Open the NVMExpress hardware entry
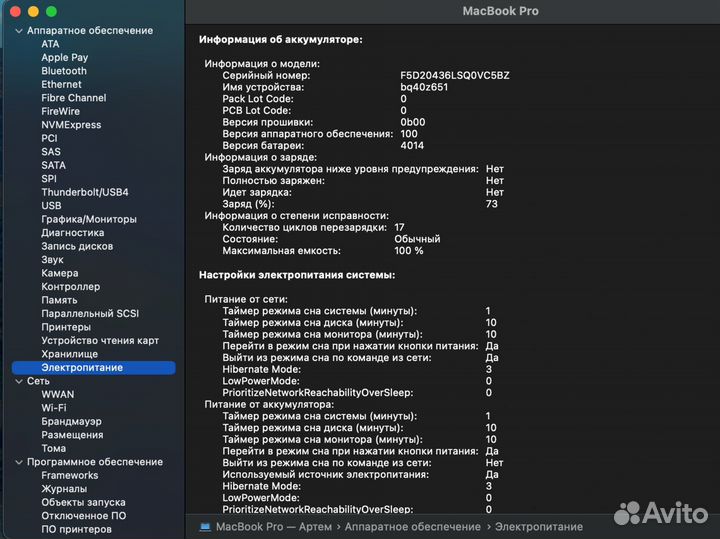 tap(71, 125)
